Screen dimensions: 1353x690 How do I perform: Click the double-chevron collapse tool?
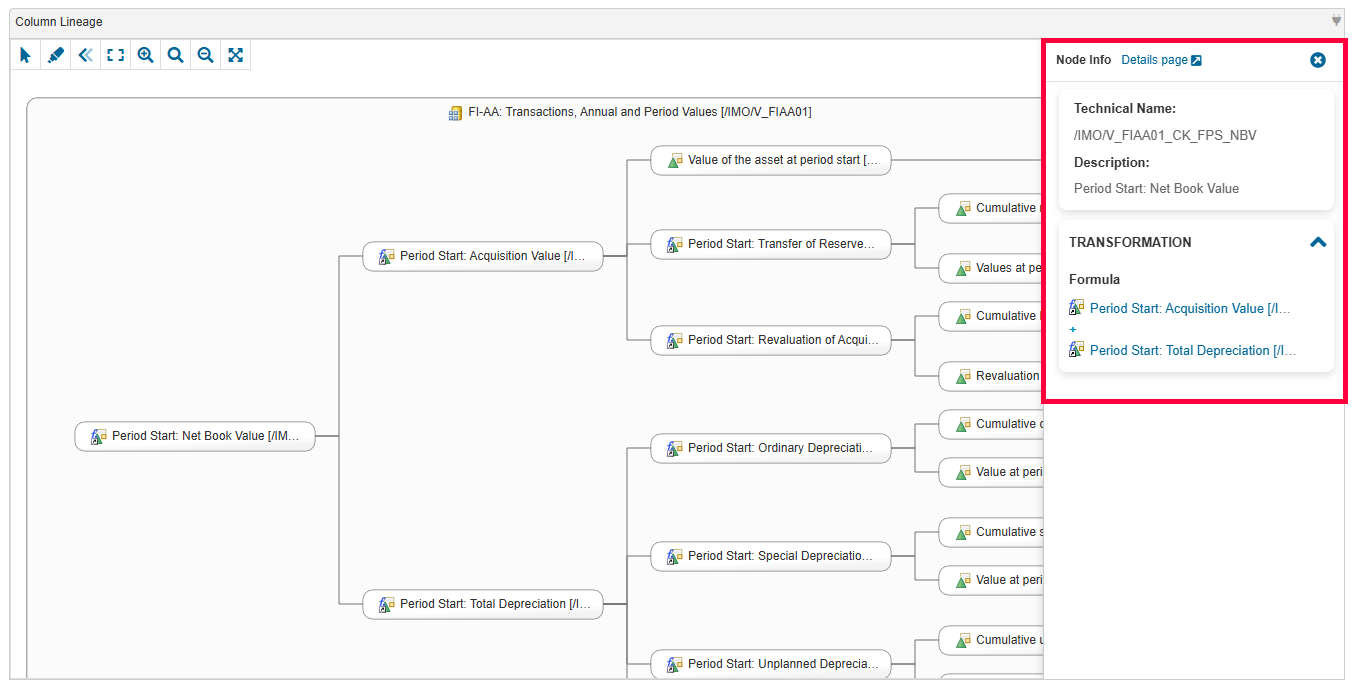[86, 55]
